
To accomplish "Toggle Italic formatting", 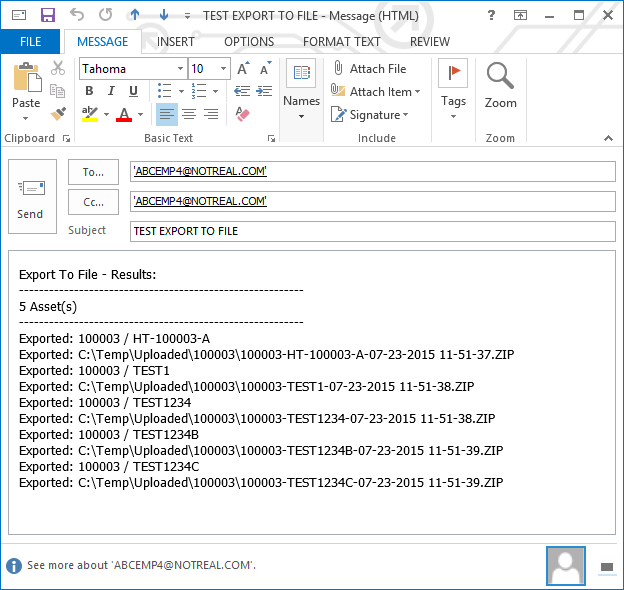I will point(108,91).
